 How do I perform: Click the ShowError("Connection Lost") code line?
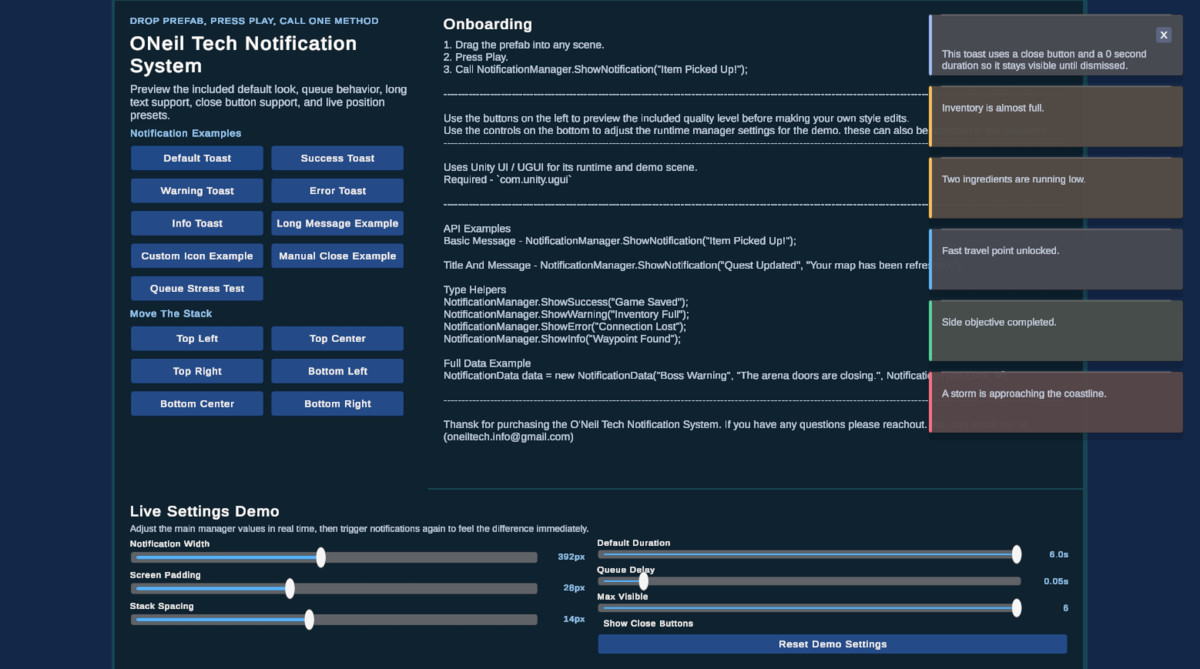pos(565,327)
